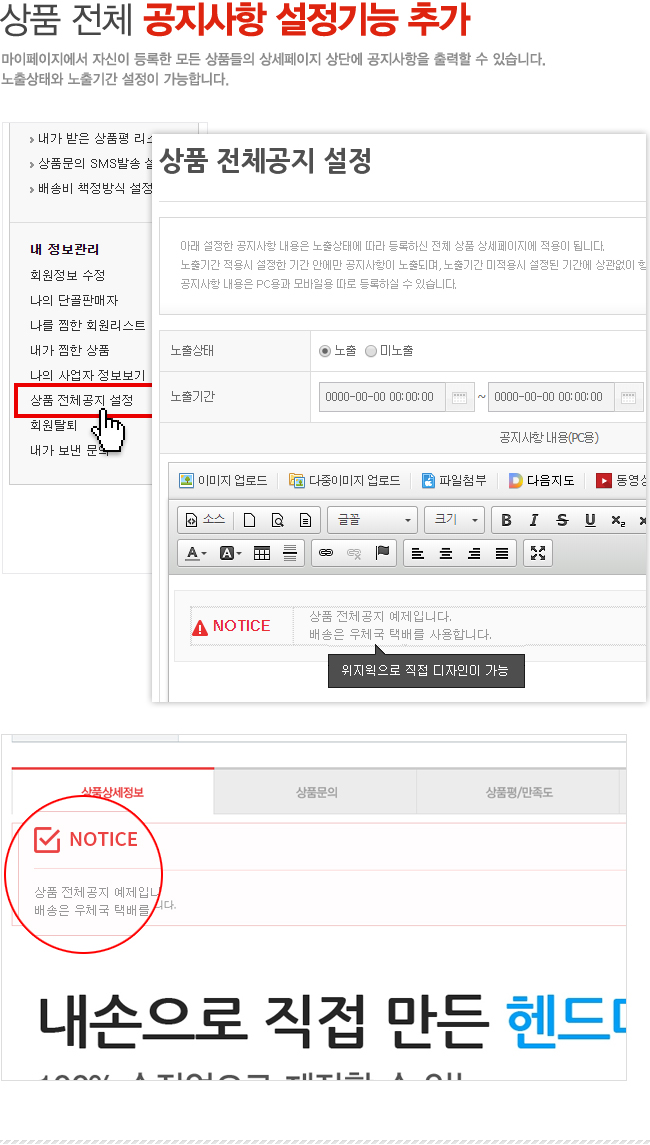Center-align the text

pyautogui.click(x=446, y=554)
